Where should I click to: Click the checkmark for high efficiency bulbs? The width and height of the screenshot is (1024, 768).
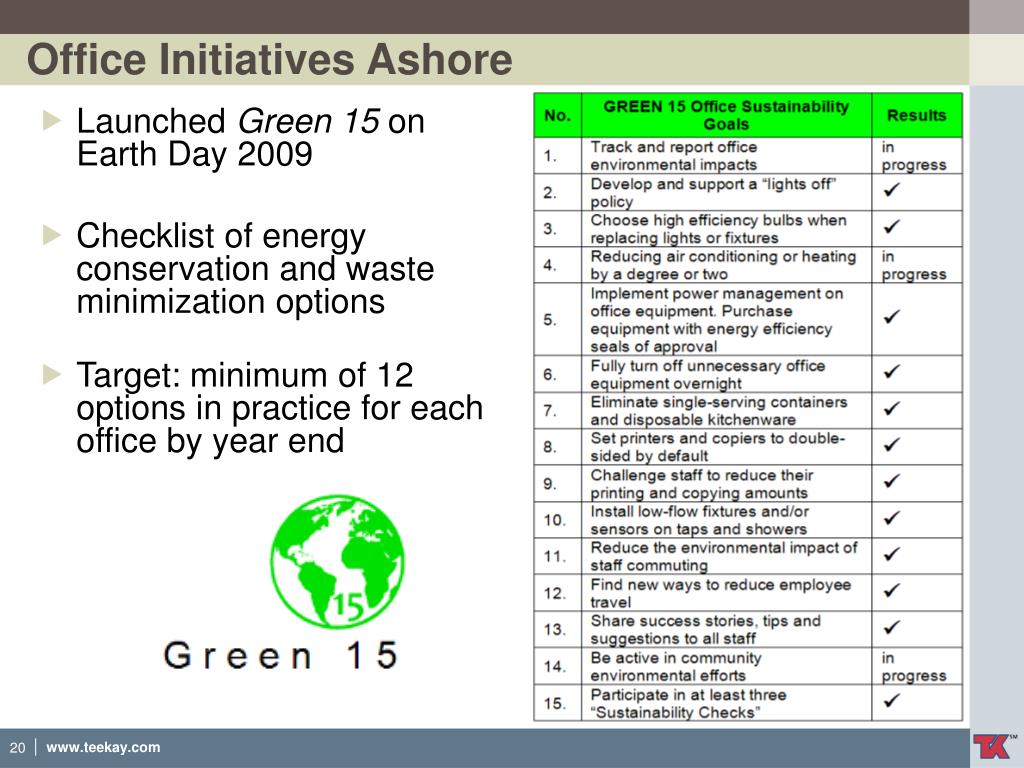tap(891, 227)
